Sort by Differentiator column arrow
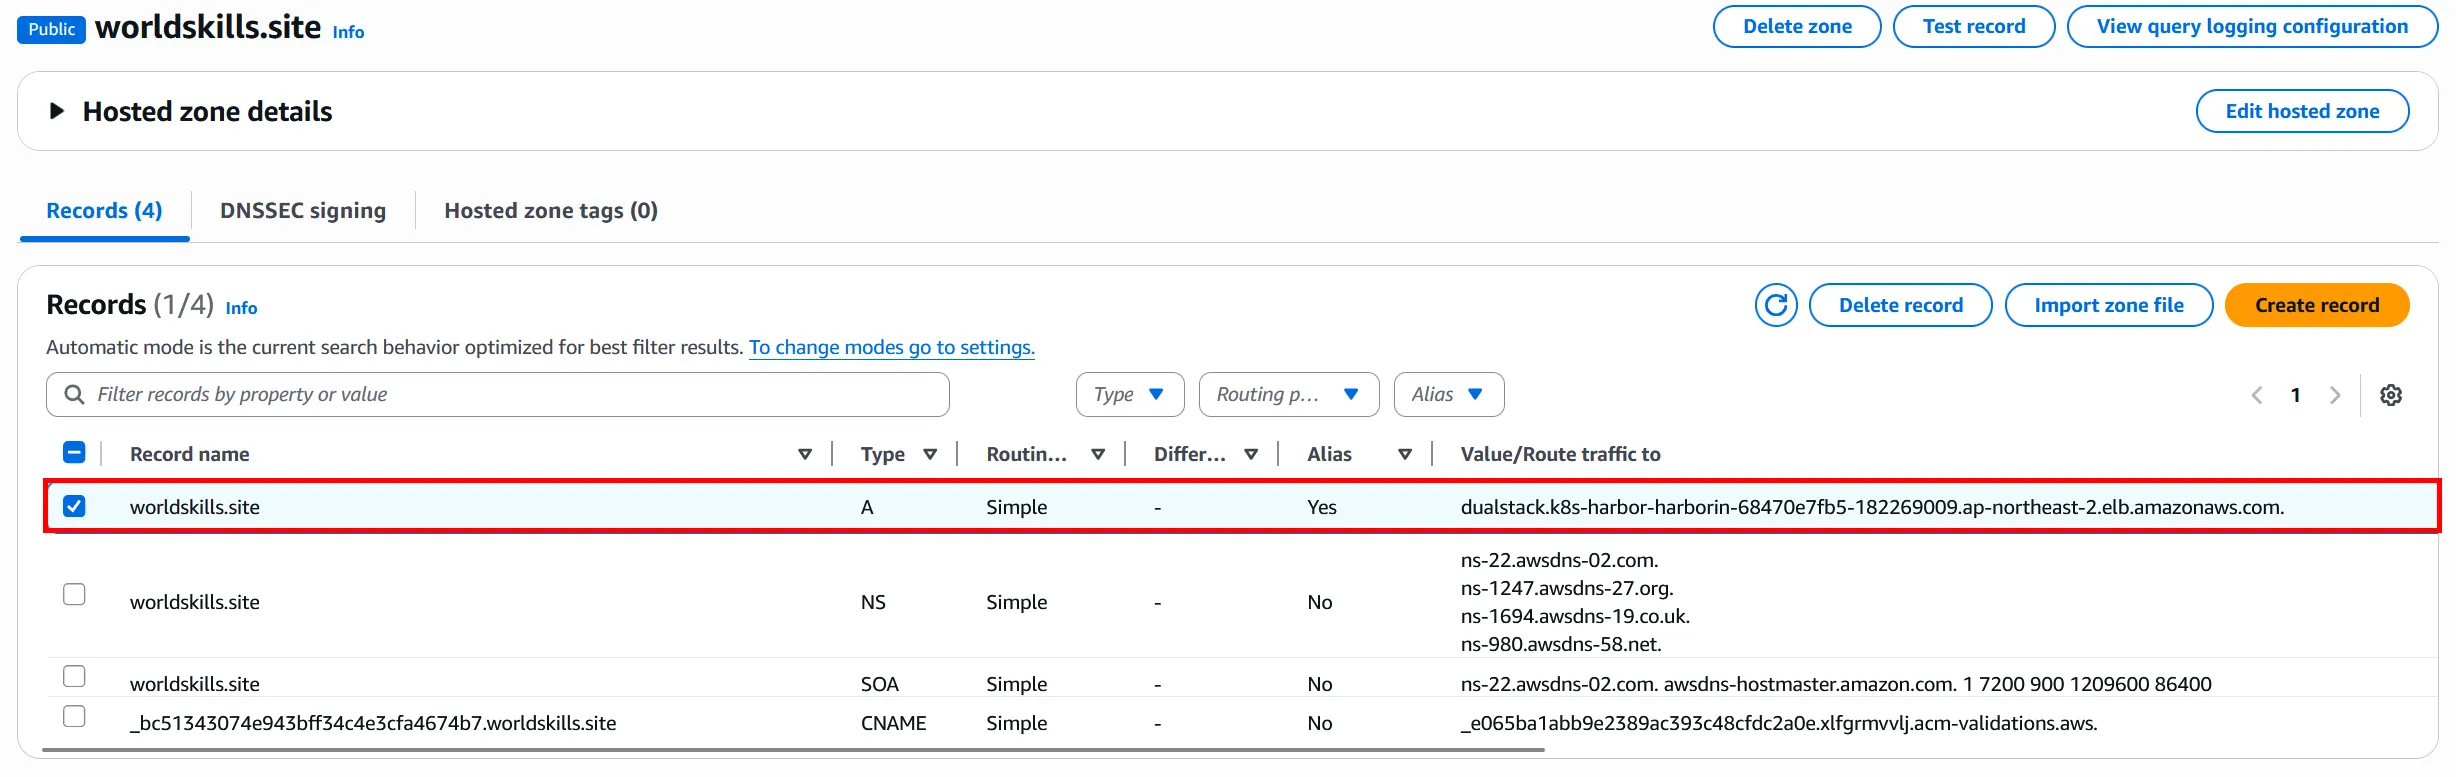The image size is (2456, 777). (x=1251, y=454)
